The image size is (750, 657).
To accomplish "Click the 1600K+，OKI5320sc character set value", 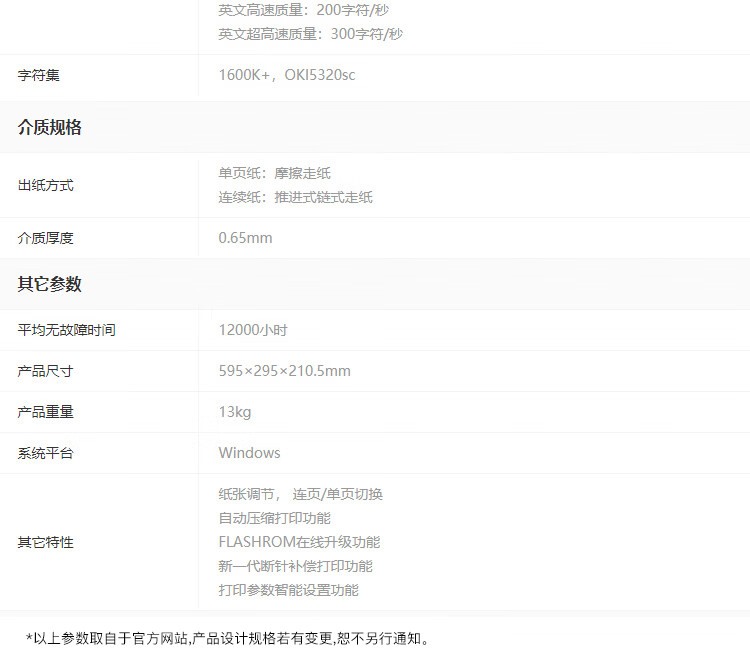I will 286,75.
